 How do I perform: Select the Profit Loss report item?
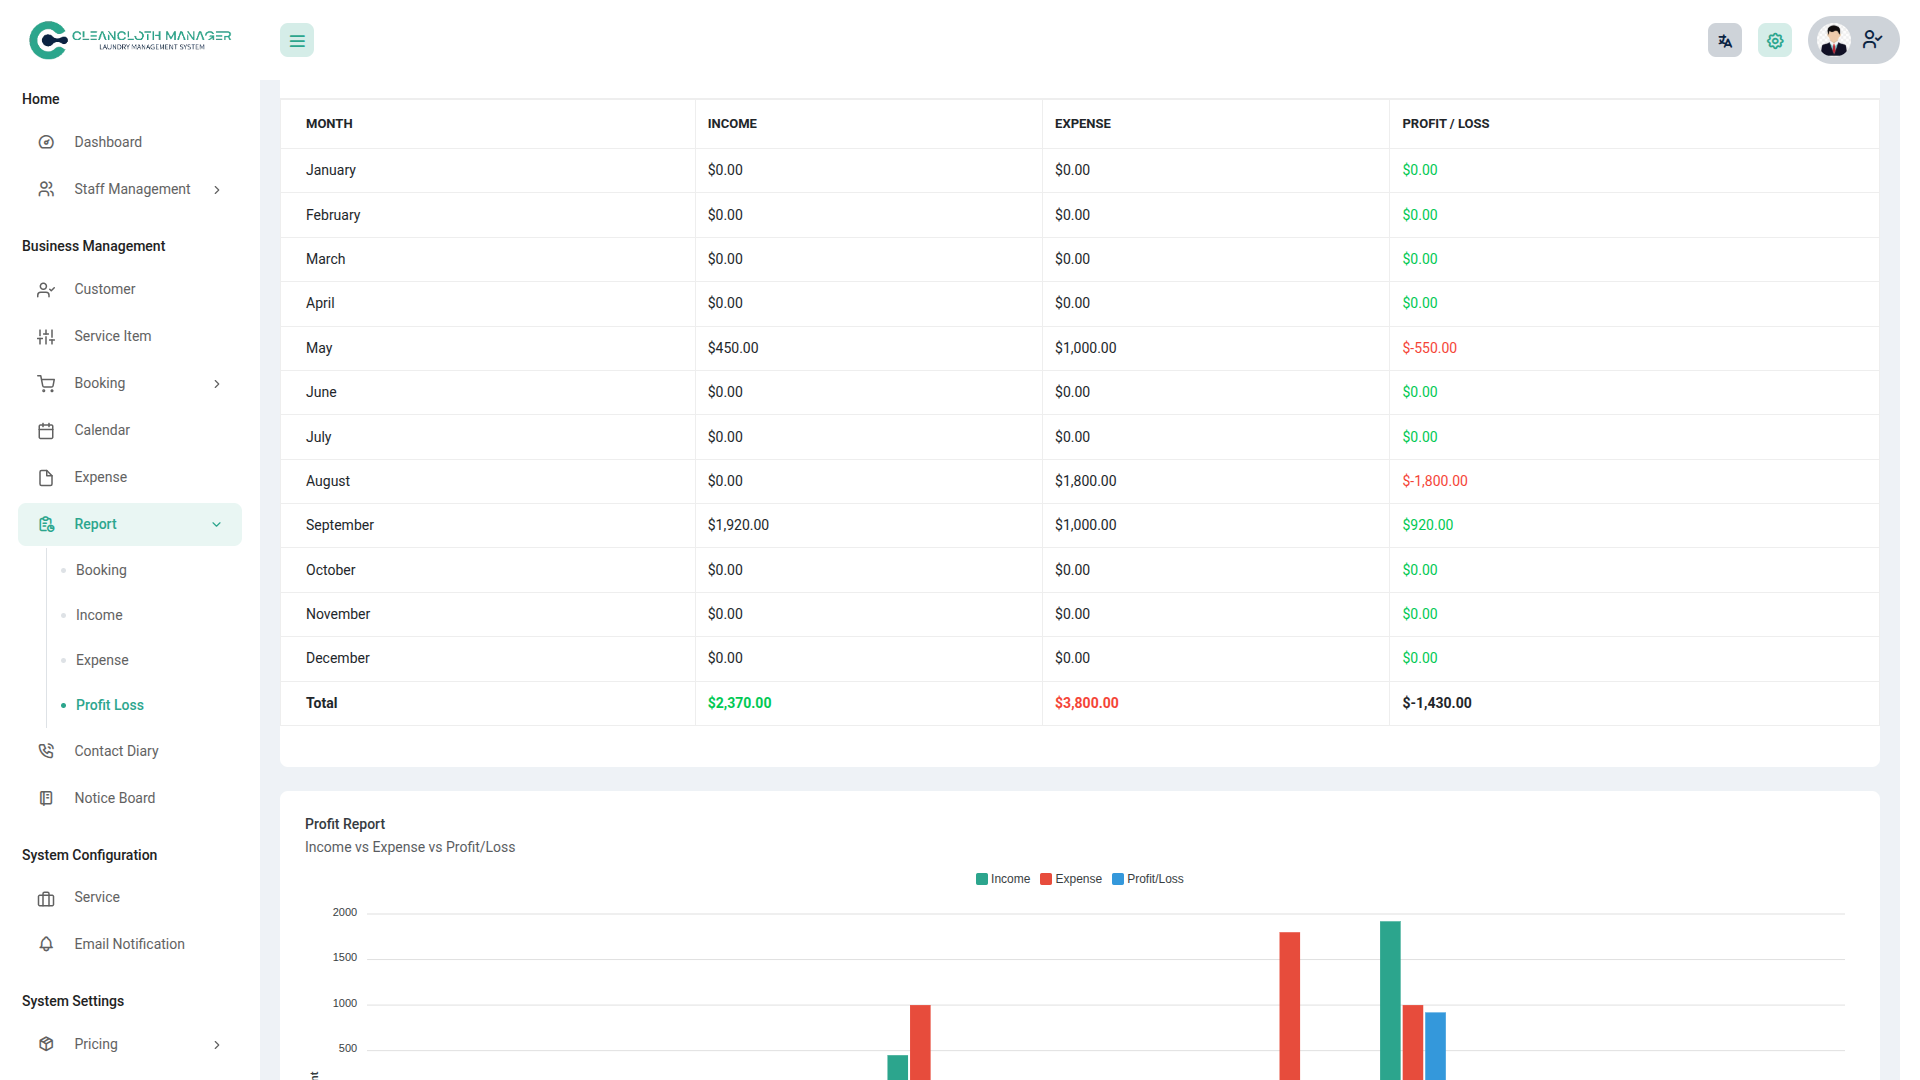point(110,705)
